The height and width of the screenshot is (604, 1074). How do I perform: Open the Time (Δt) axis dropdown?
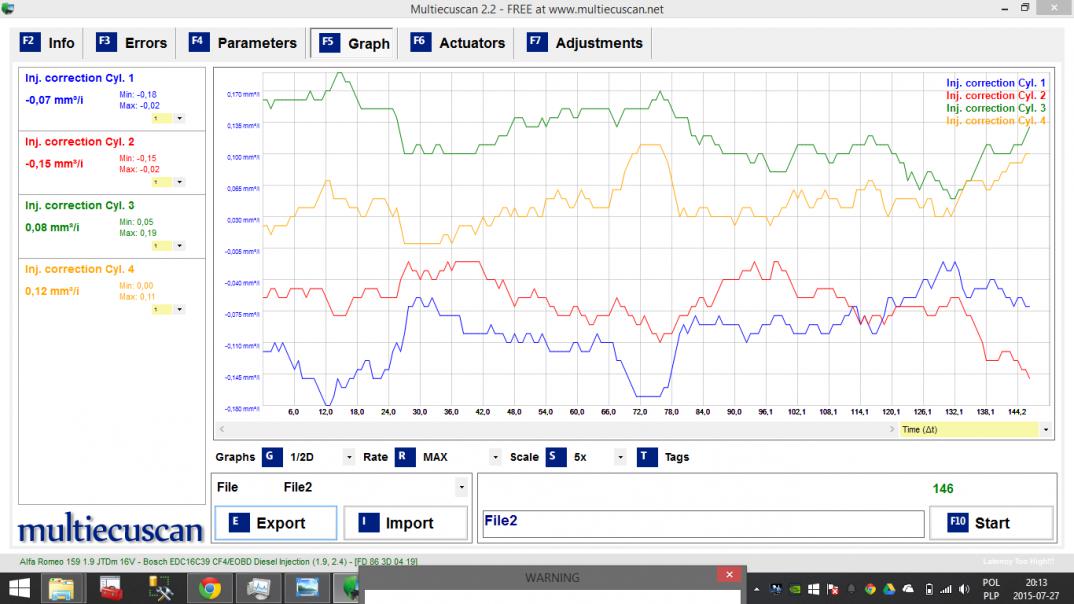click(x=1046, y=429)
